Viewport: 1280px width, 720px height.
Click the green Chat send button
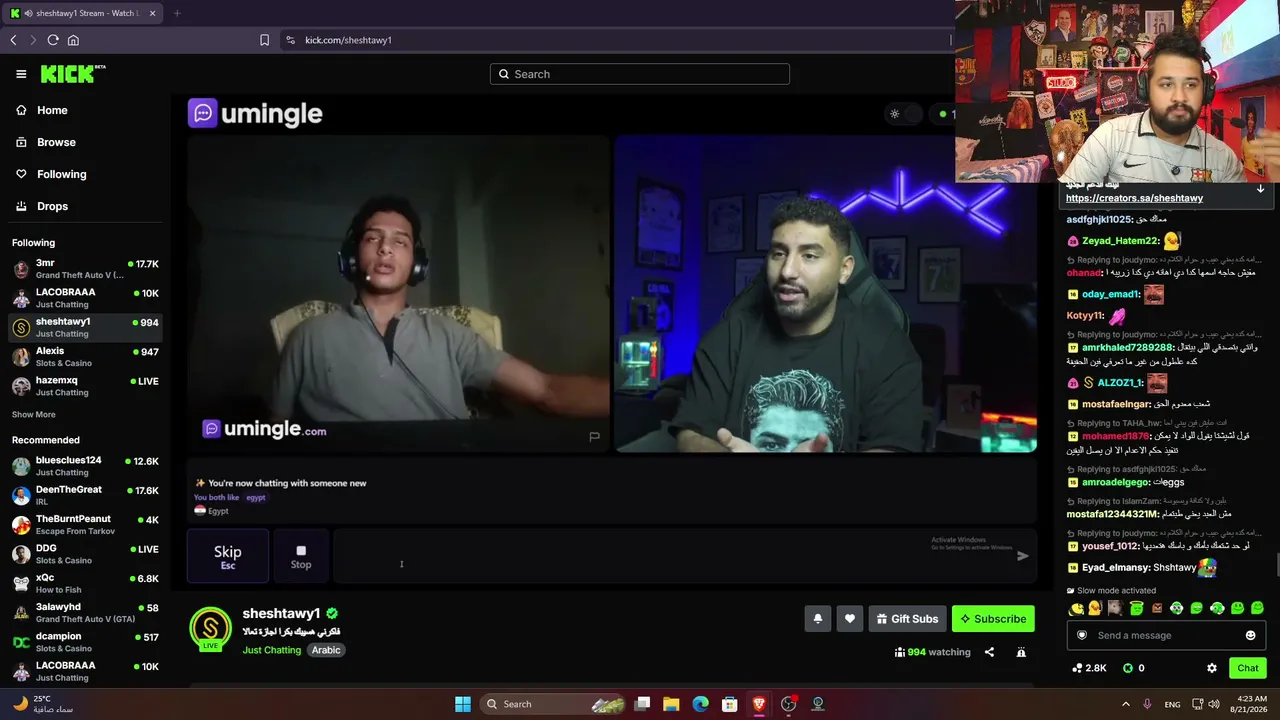point(1248,668)
